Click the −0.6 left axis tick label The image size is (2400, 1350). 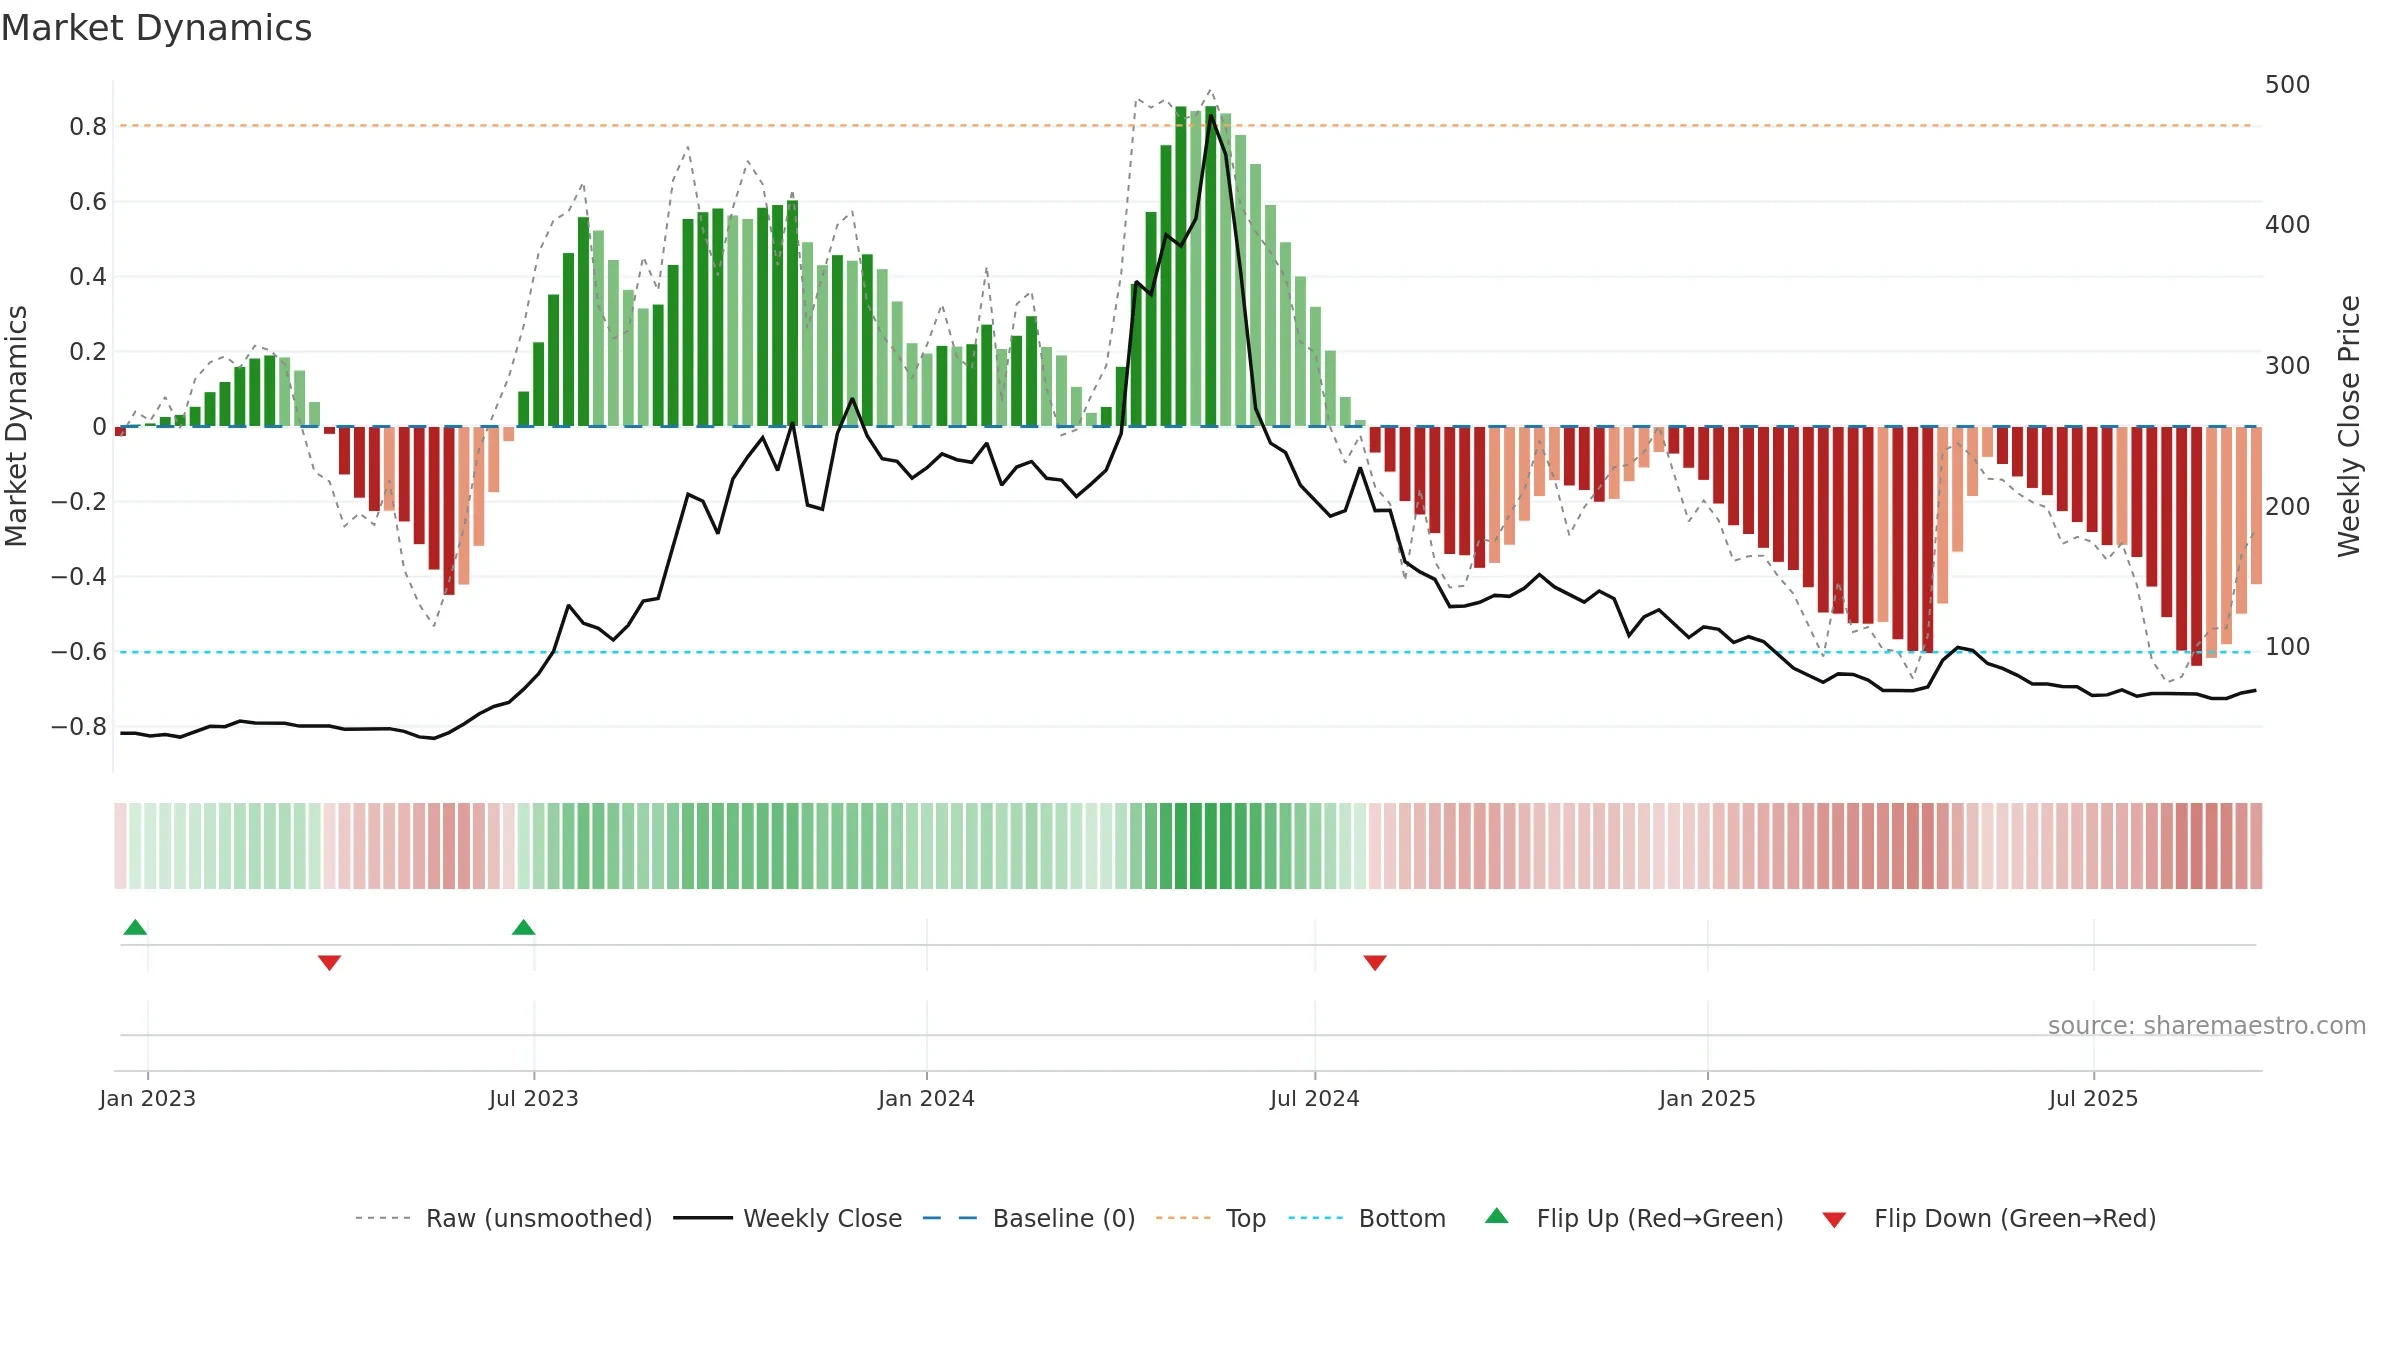[x=79, y=651]
